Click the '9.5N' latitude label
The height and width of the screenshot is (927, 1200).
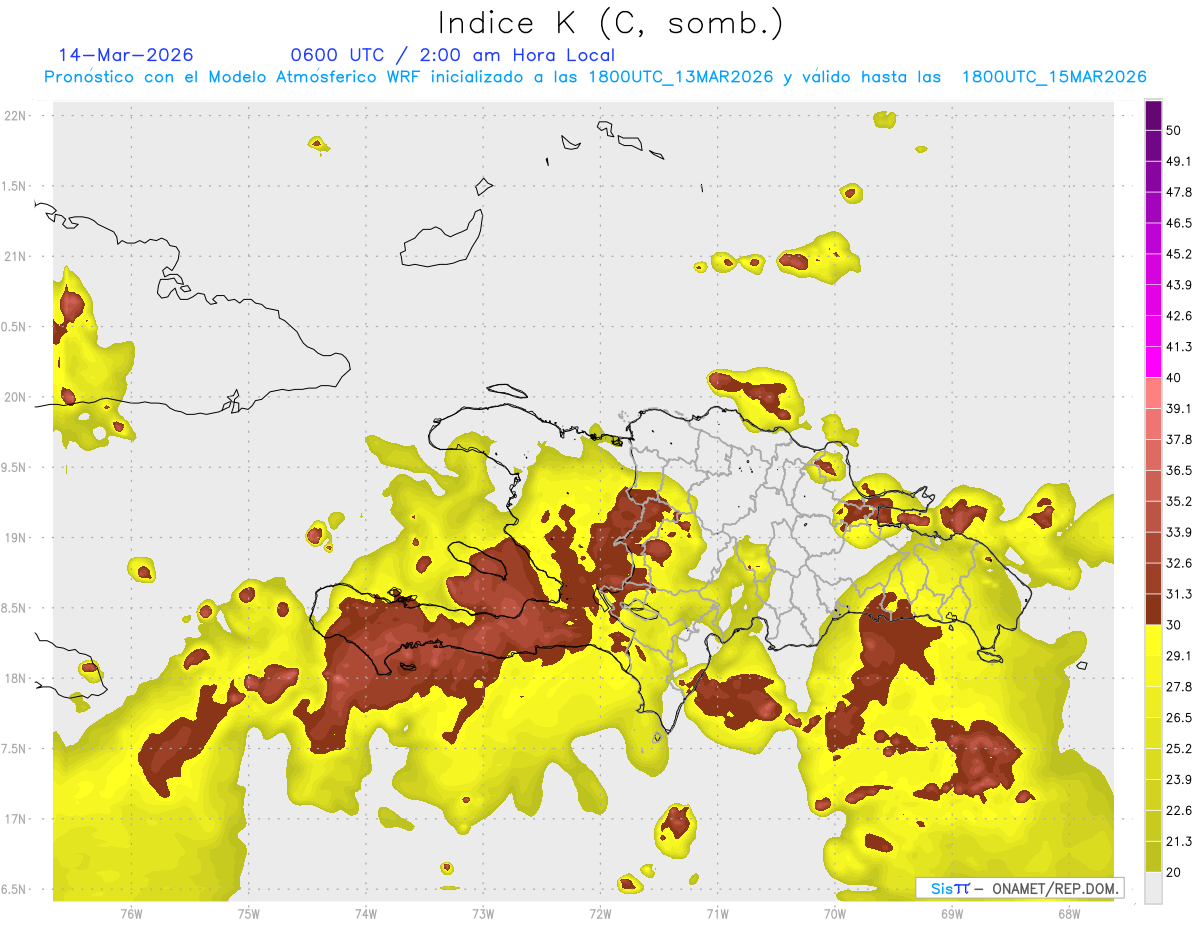tap(15, 467)
